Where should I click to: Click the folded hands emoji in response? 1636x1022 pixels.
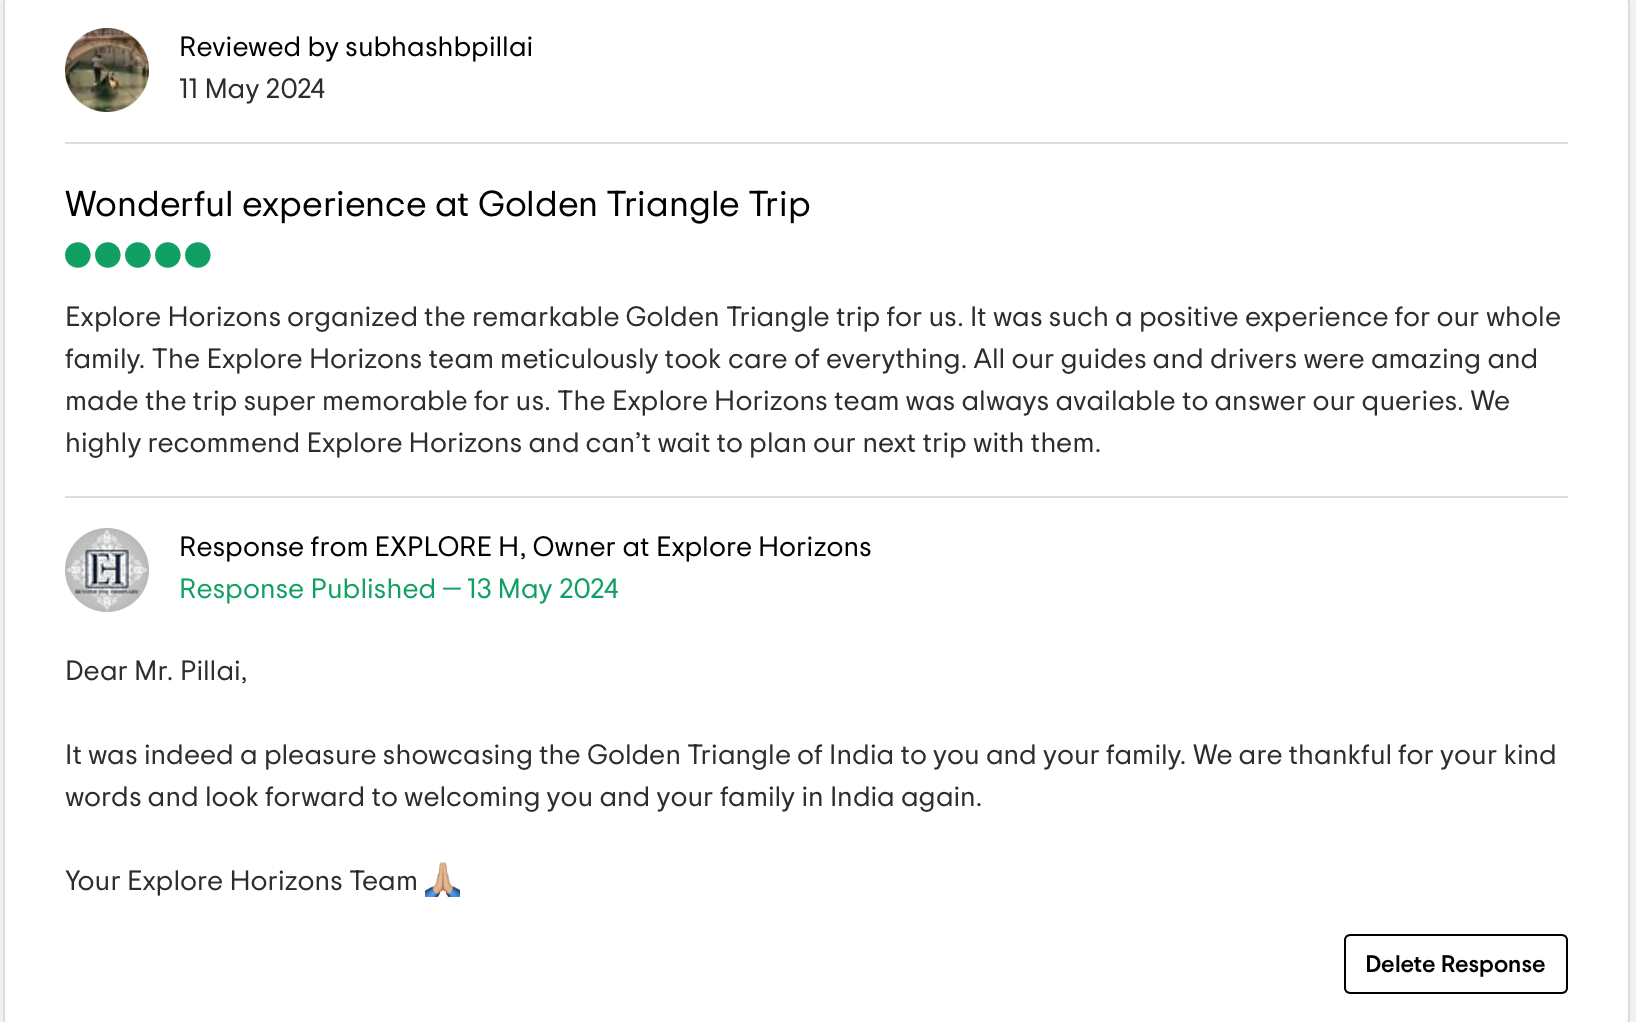pyautogui.click(x=443, y=880)
